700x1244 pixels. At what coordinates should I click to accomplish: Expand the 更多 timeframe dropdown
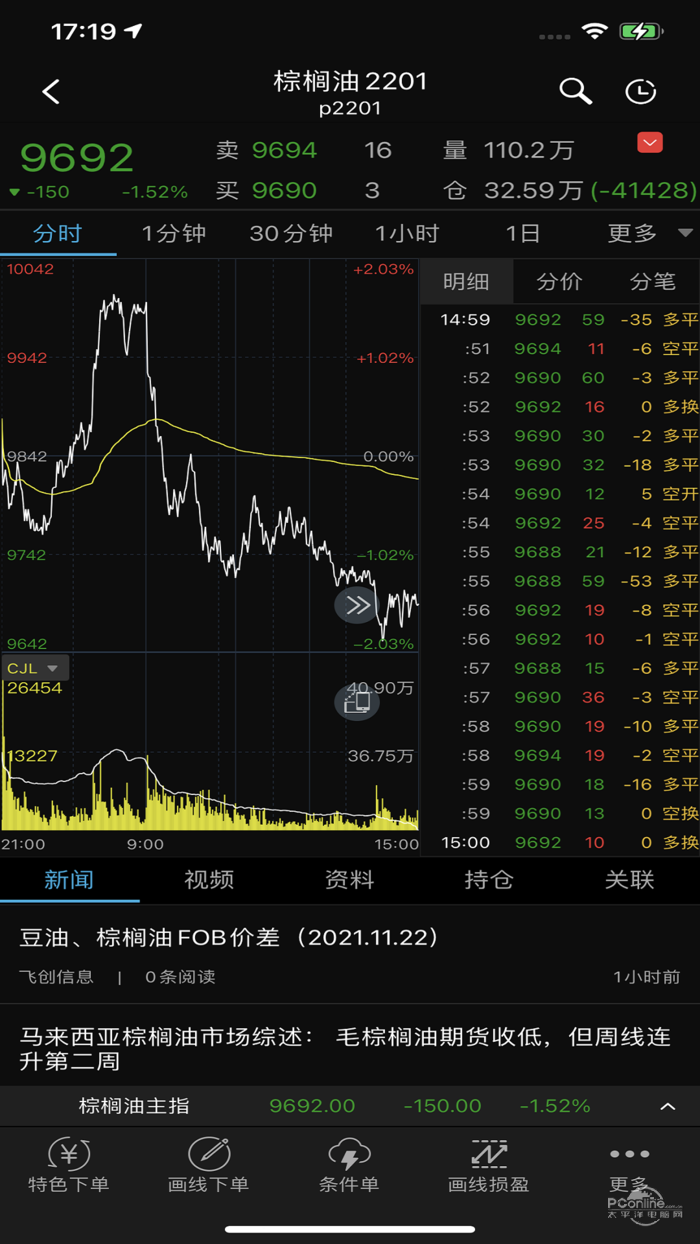[x=650, y=234]
